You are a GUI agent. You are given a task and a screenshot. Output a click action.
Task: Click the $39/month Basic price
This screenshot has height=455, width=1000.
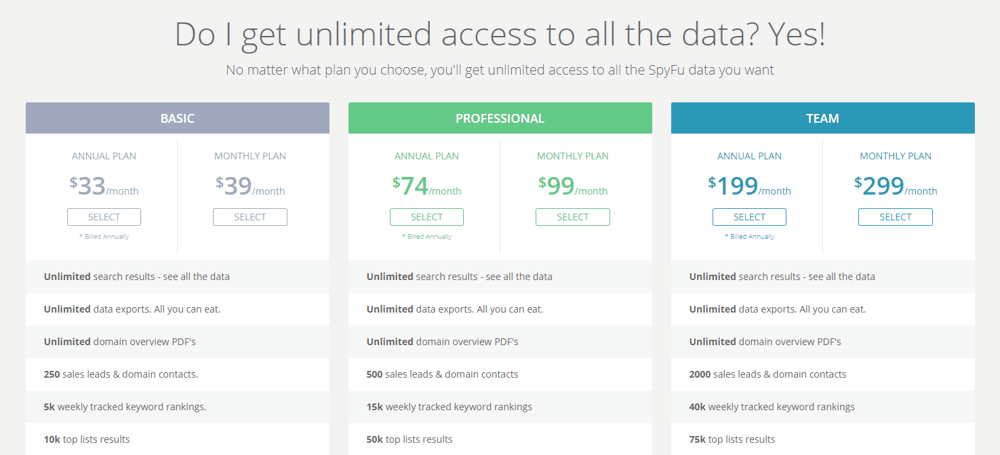pos(250,186)
